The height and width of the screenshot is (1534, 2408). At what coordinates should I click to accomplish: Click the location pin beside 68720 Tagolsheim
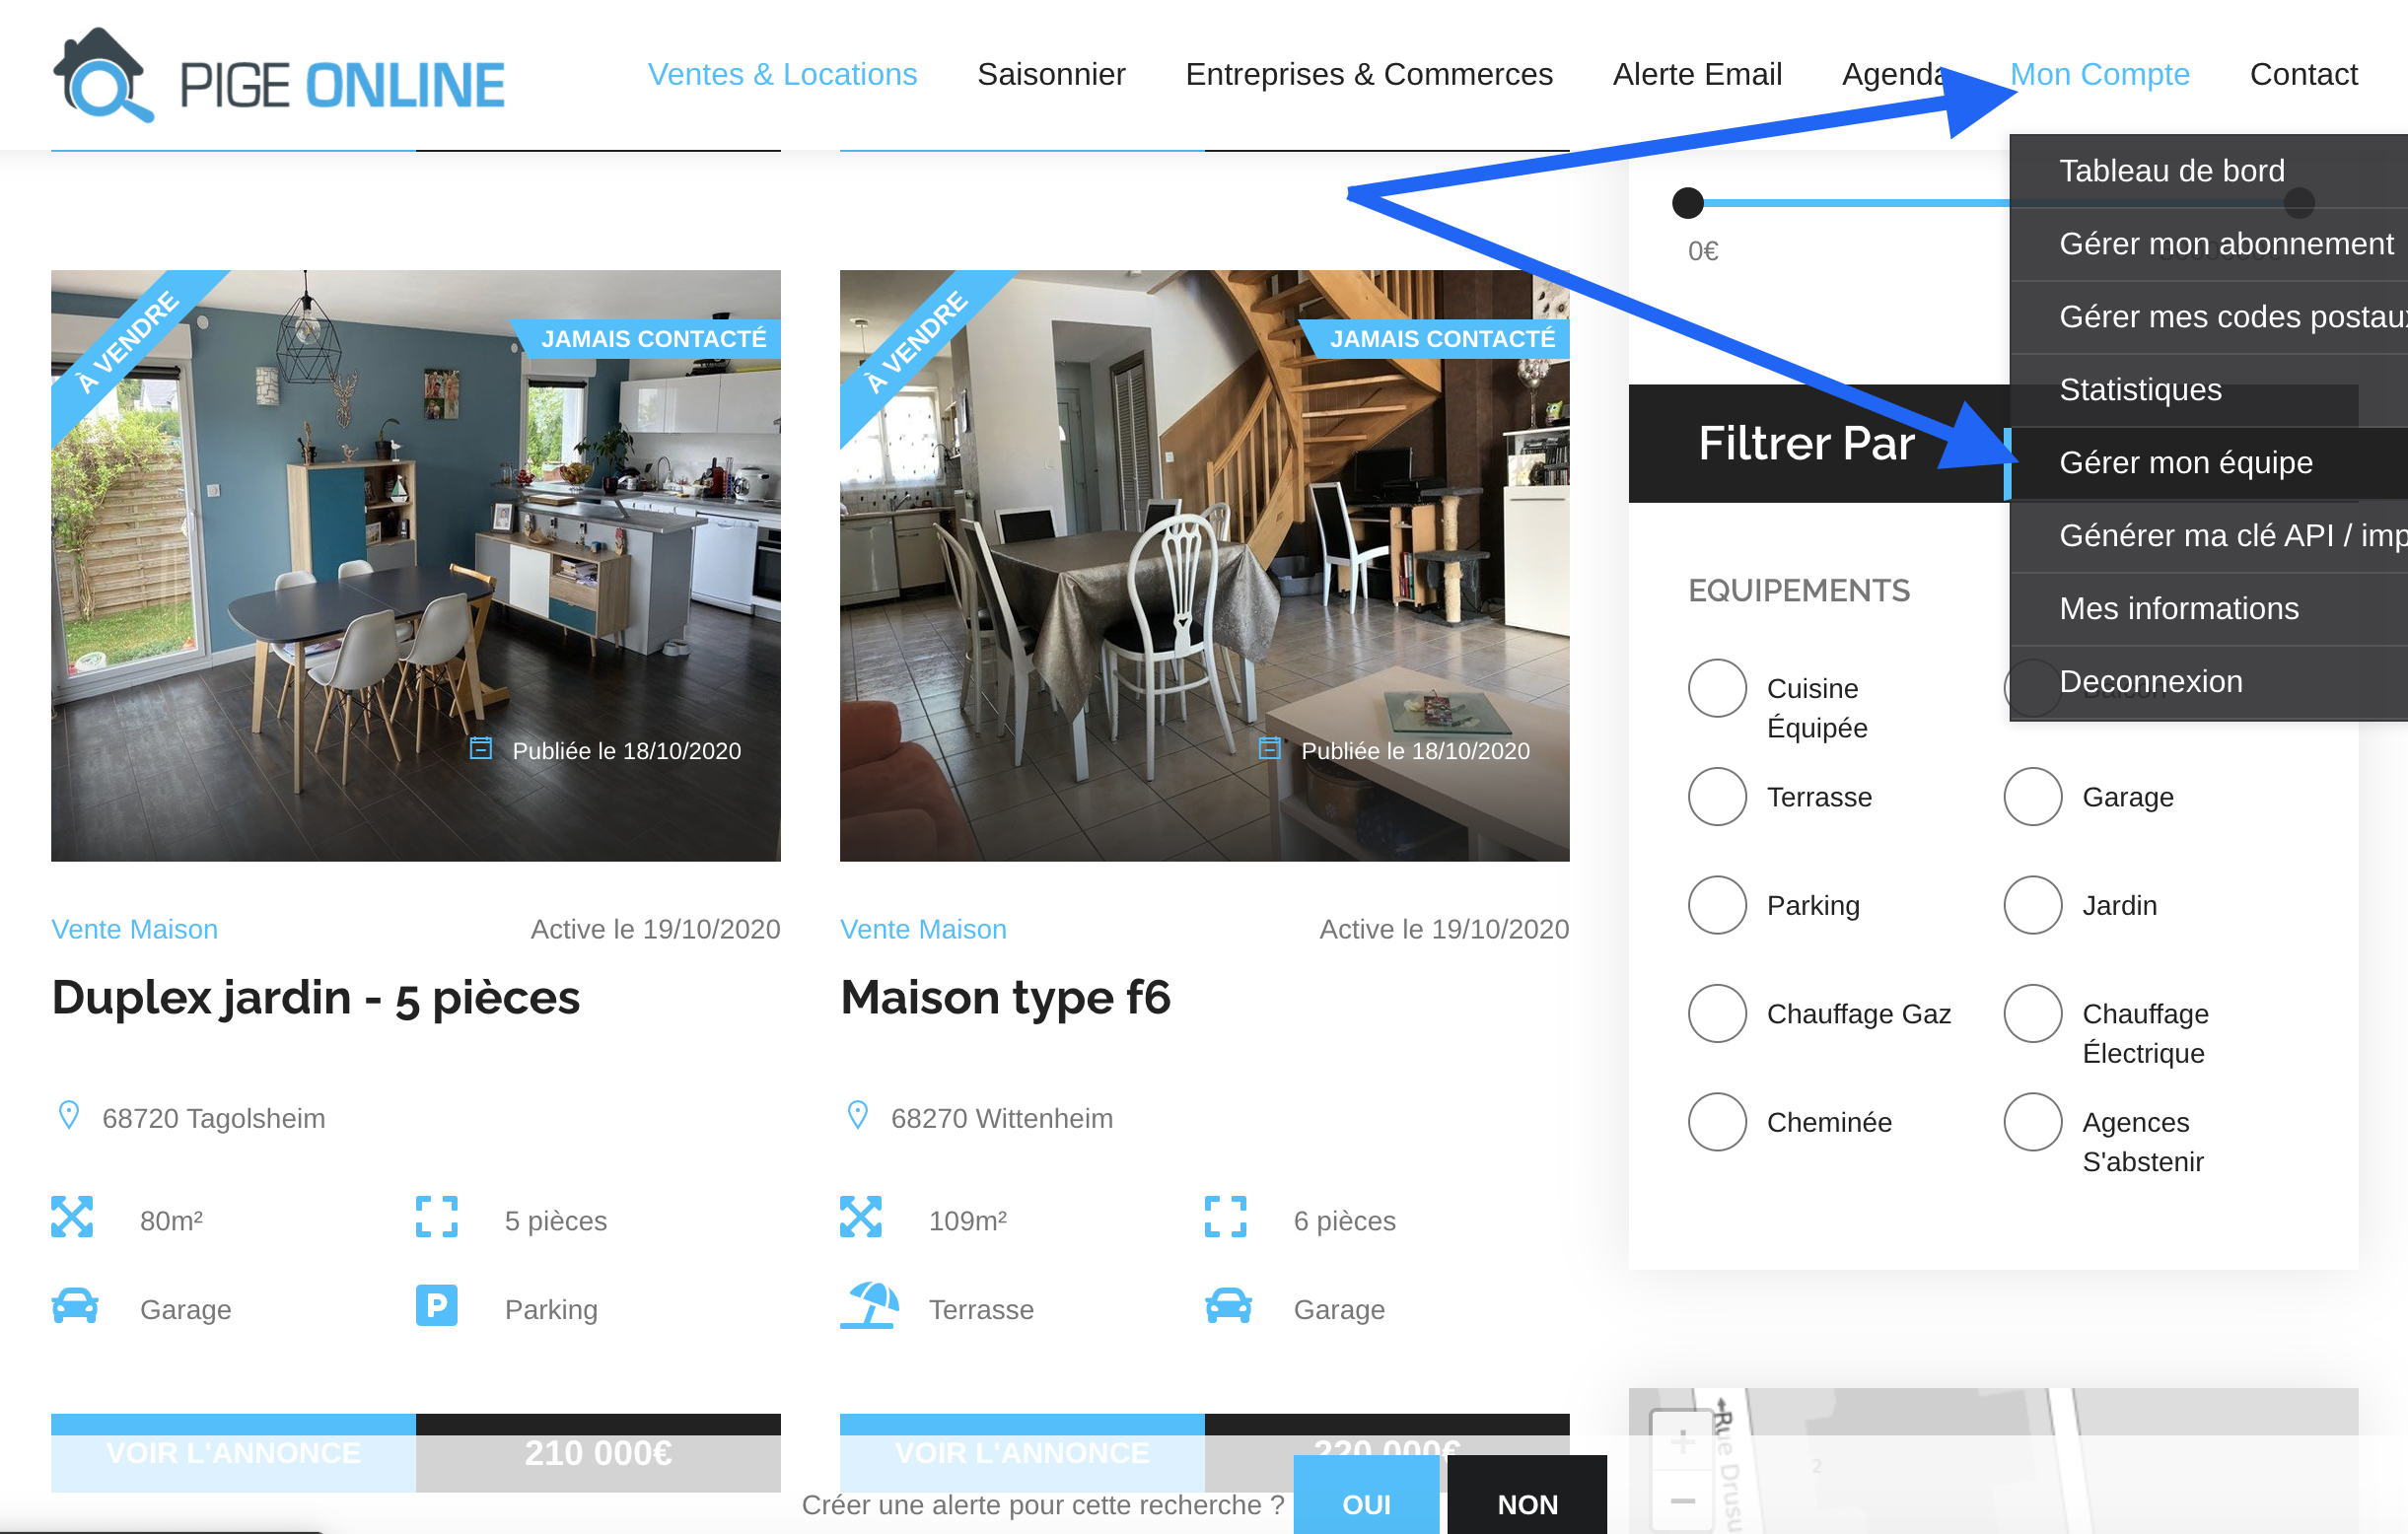coord(69,1115)
